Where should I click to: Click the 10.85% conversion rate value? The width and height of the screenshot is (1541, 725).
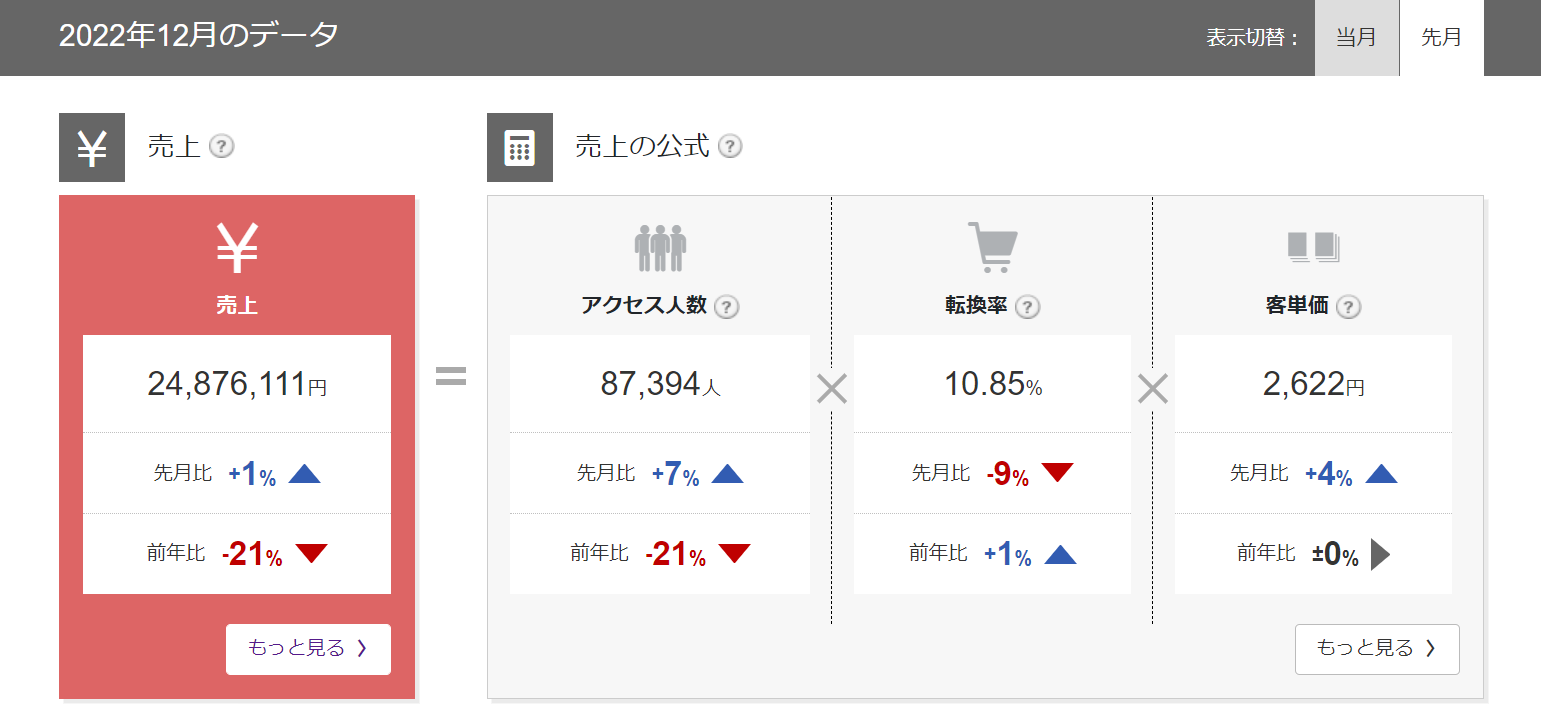point(993,384)
